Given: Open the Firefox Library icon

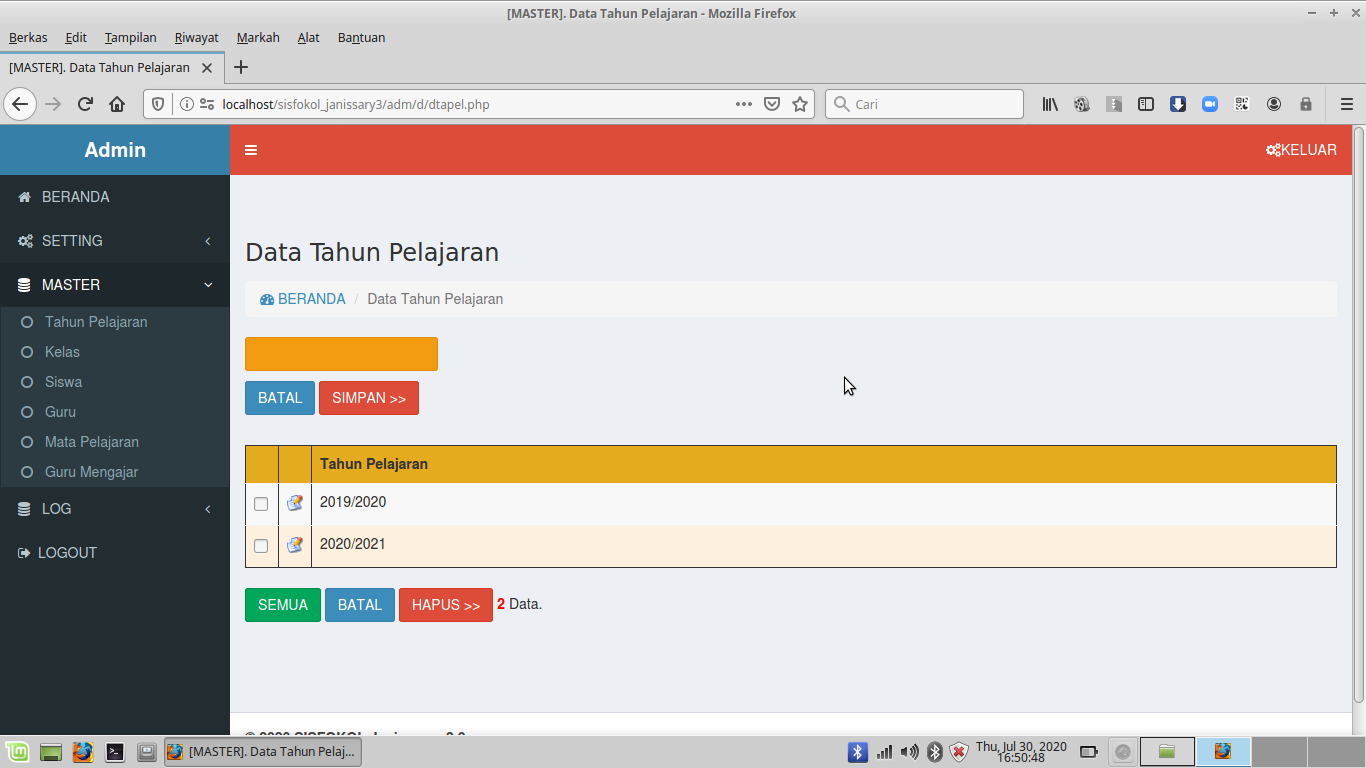Looking at the screenshot, I should pos(1050,104).
